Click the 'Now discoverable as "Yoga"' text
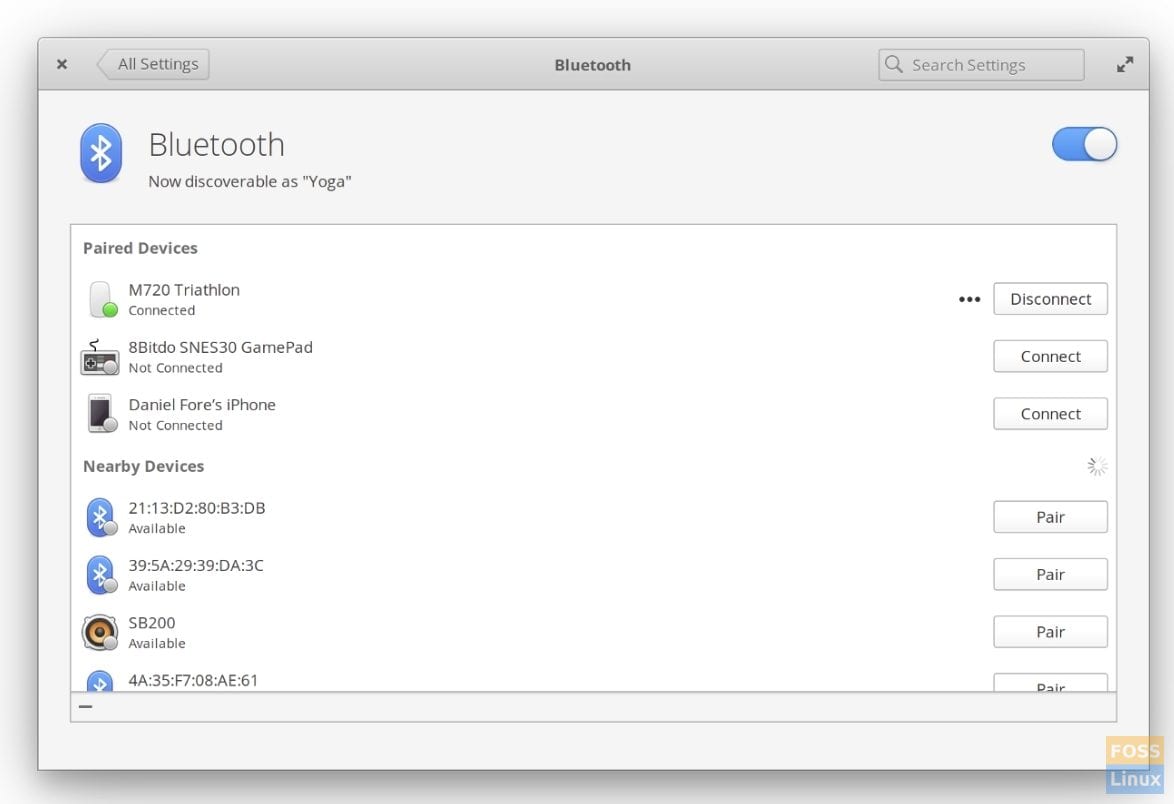Image resolution: width=1174 pixels, height=804 pixels. click(x=250, y=182)
